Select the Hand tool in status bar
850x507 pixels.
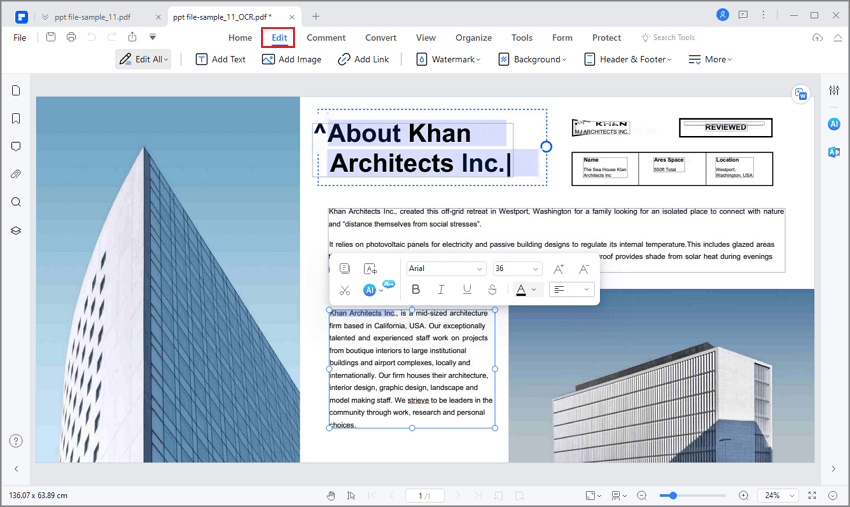coord(331,495)
